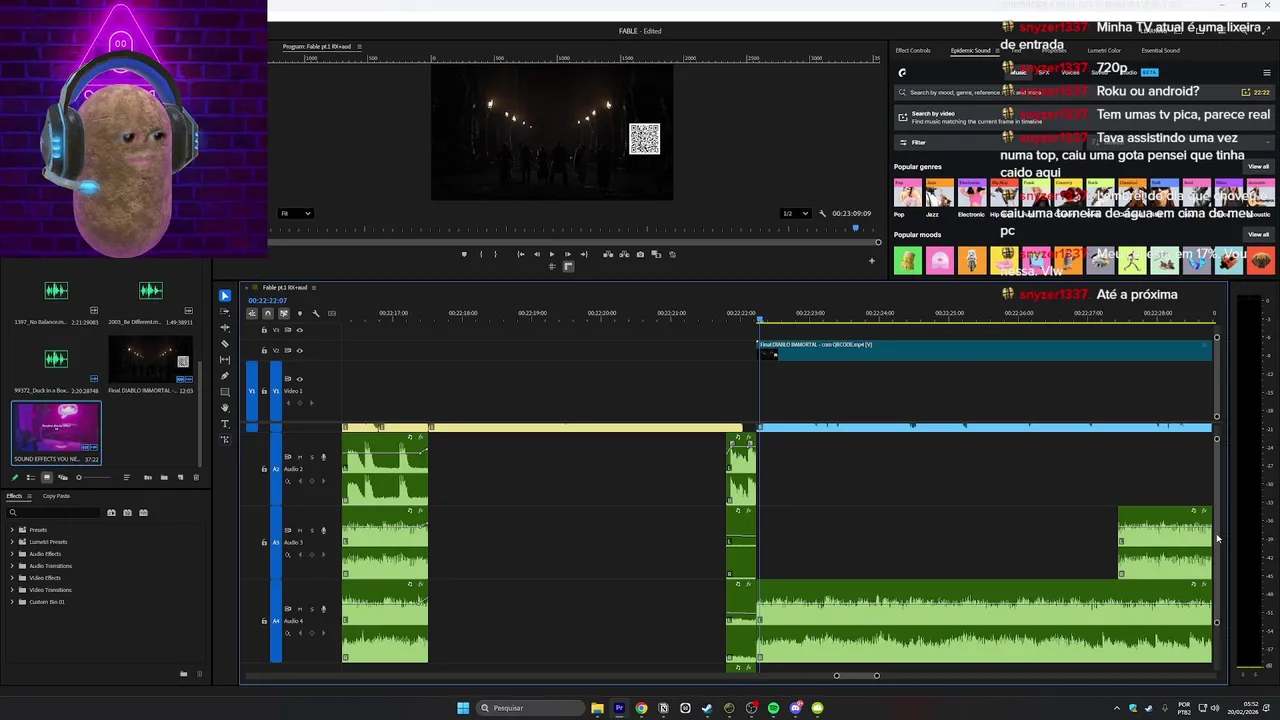Select the Razor tool

coord(225,344)
